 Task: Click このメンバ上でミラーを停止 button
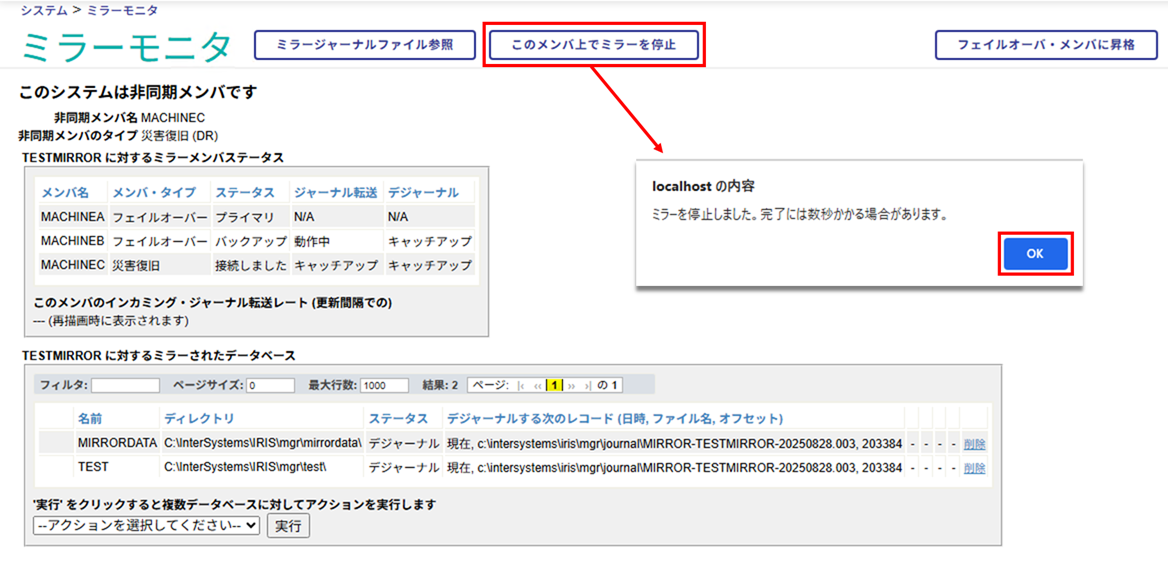point(594,45)
